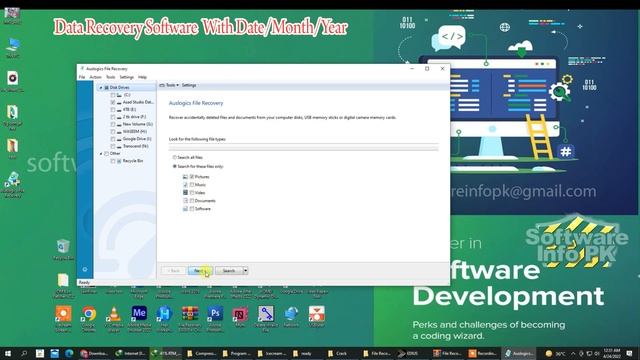Open the Settings menu in the menu bar
The image size is (640, 360).
tap(127, 77)
